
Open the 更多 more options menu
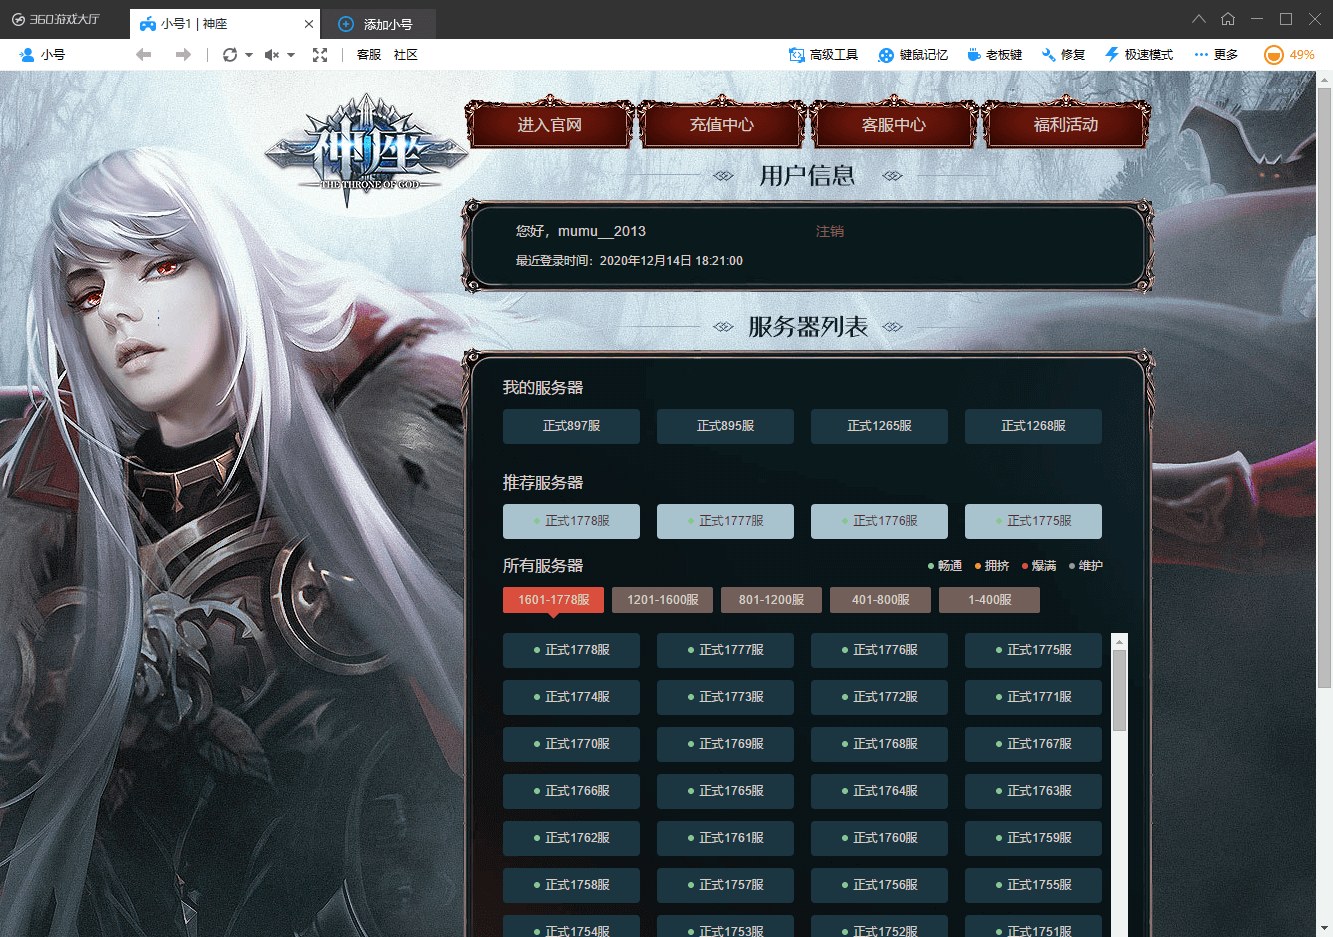click(1216, 55)
